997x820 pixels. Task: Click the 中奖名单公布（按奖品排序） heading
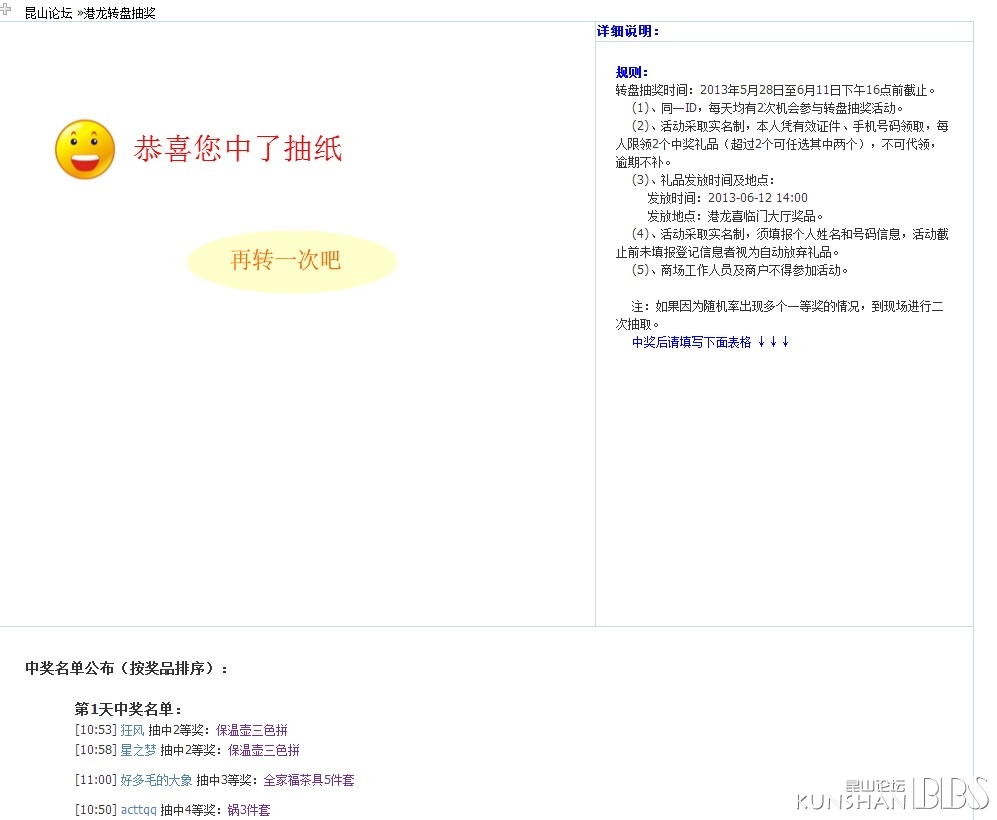click(x=127, y=669)
